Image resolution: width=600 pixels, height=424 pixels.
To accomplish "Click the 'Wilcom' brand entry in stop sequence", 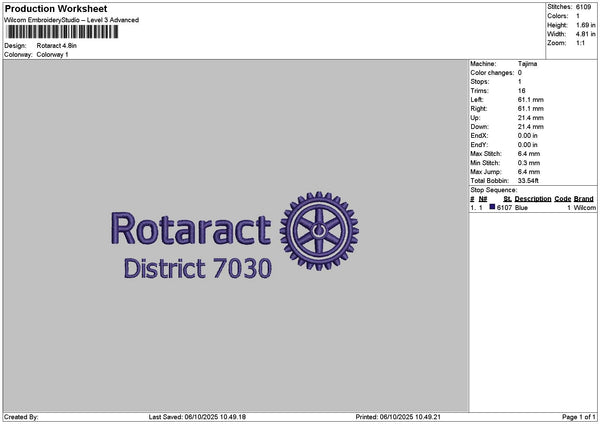I will click(x=585, y=208).
